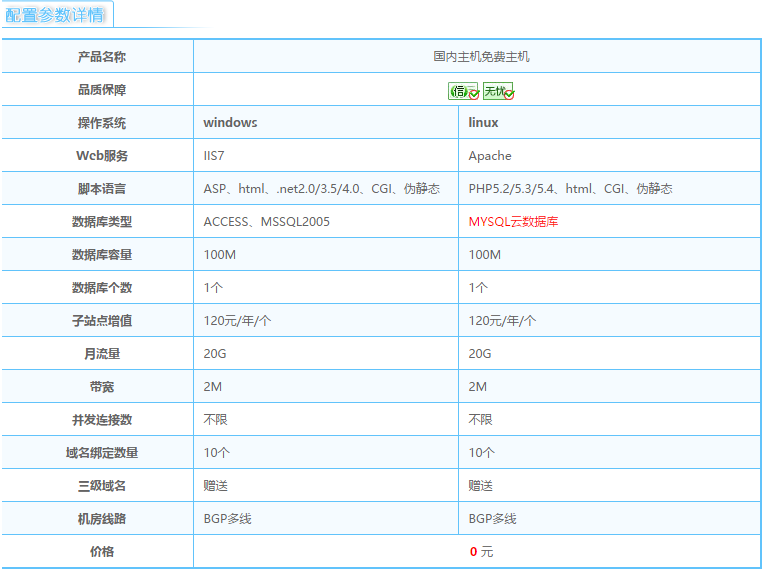This screenshot has height=570, width=762.
Task: Select the 域名绑定数量 row label
Action: tap(102, 453)
